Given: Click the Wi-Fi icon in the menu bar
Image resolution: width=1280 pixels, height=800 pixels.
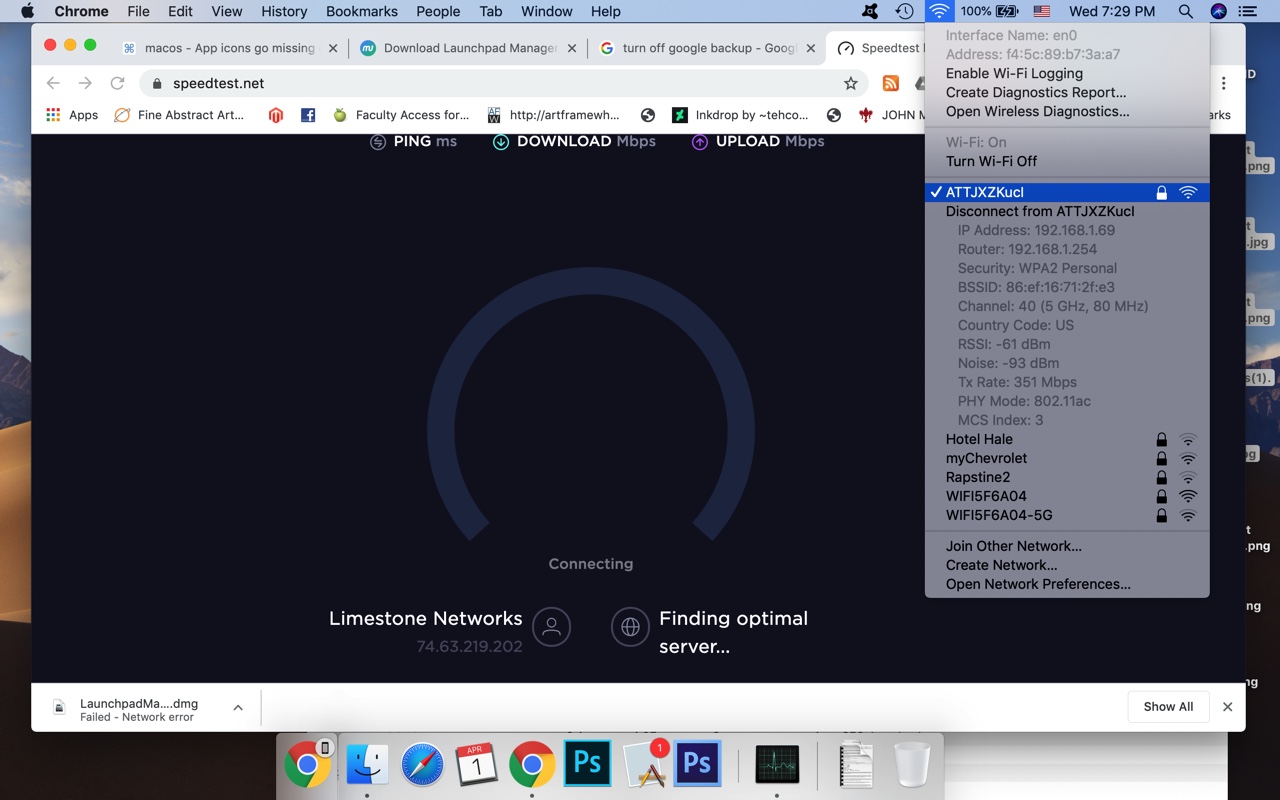Looking at the screenshot, I should (x=939, y=11).
